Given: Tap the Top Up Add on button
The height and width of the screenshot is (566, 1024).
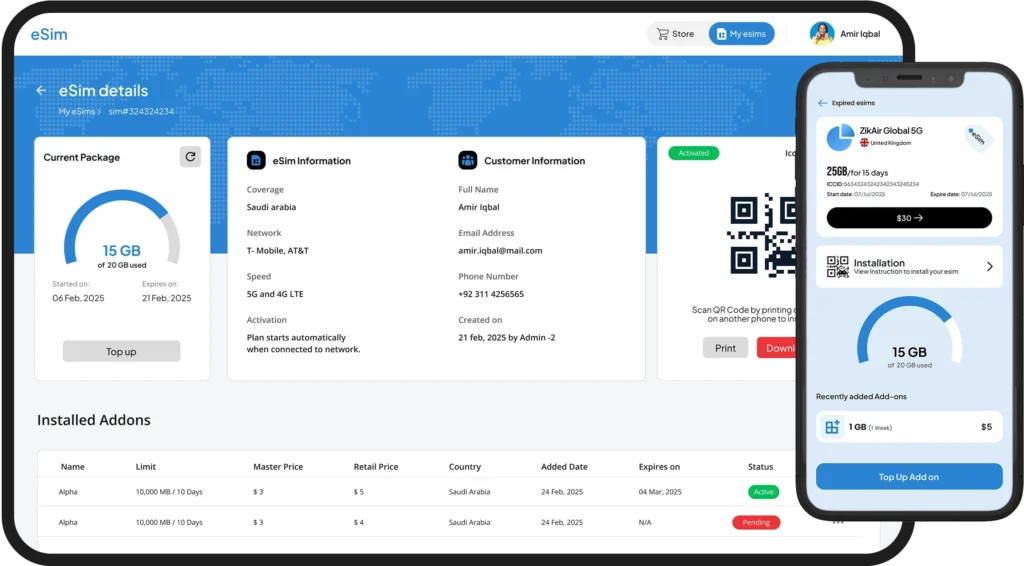Looking at the screenshot, I should (908, 477).
